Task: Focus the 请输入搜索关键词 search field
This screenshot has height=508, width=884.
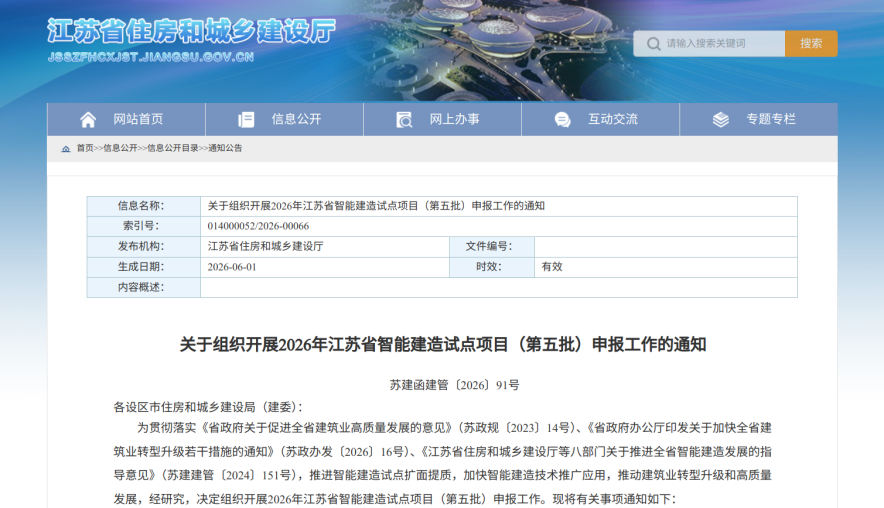Action: coord(709,43)
